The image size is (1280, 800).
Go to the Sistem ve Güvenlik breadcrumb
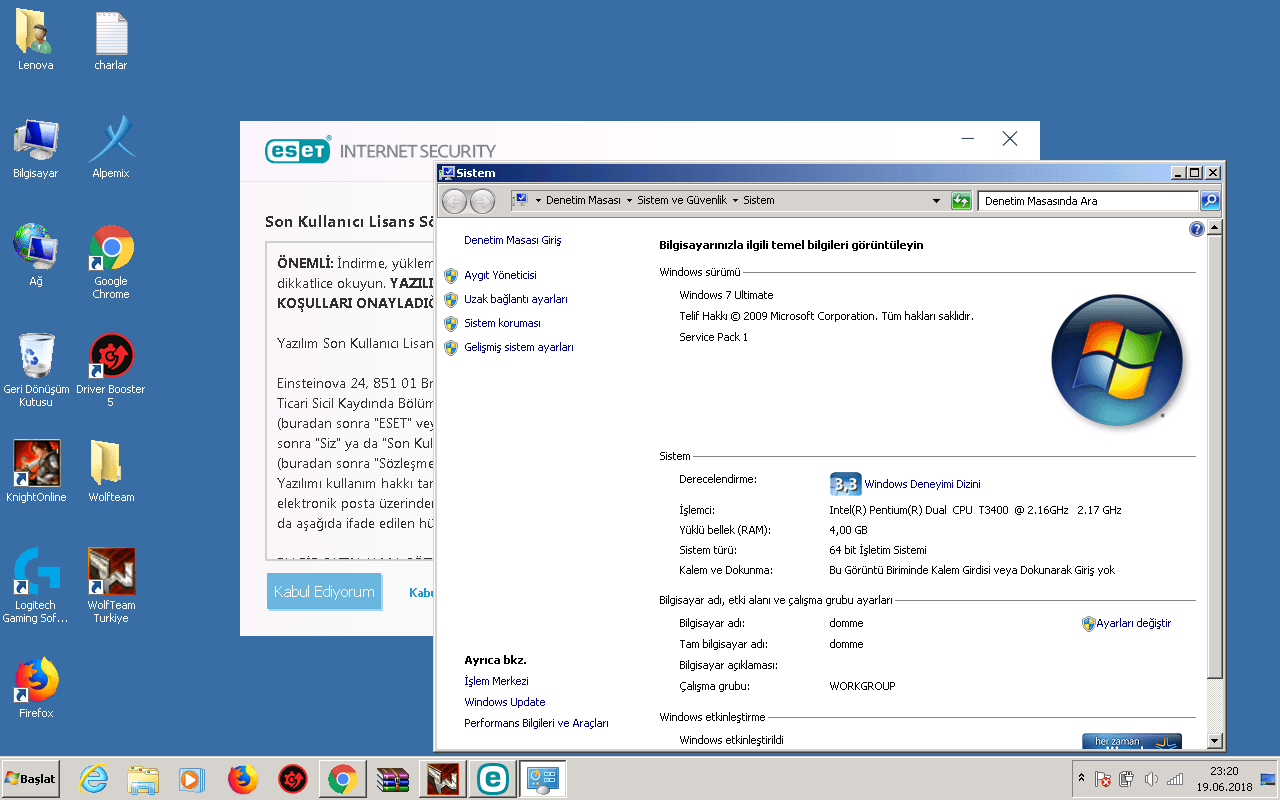click(x=682, y=201)
